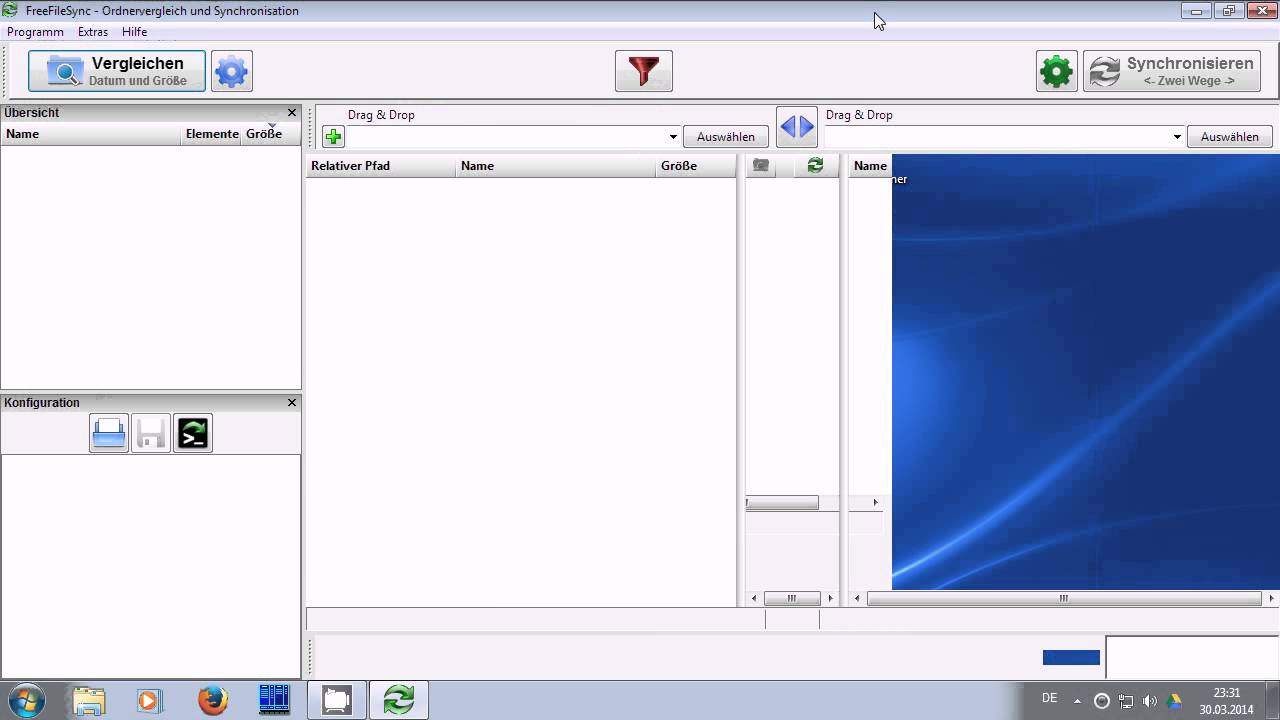Click left grid Name column header
This screenshot has width=1280, height=720.
556,166
